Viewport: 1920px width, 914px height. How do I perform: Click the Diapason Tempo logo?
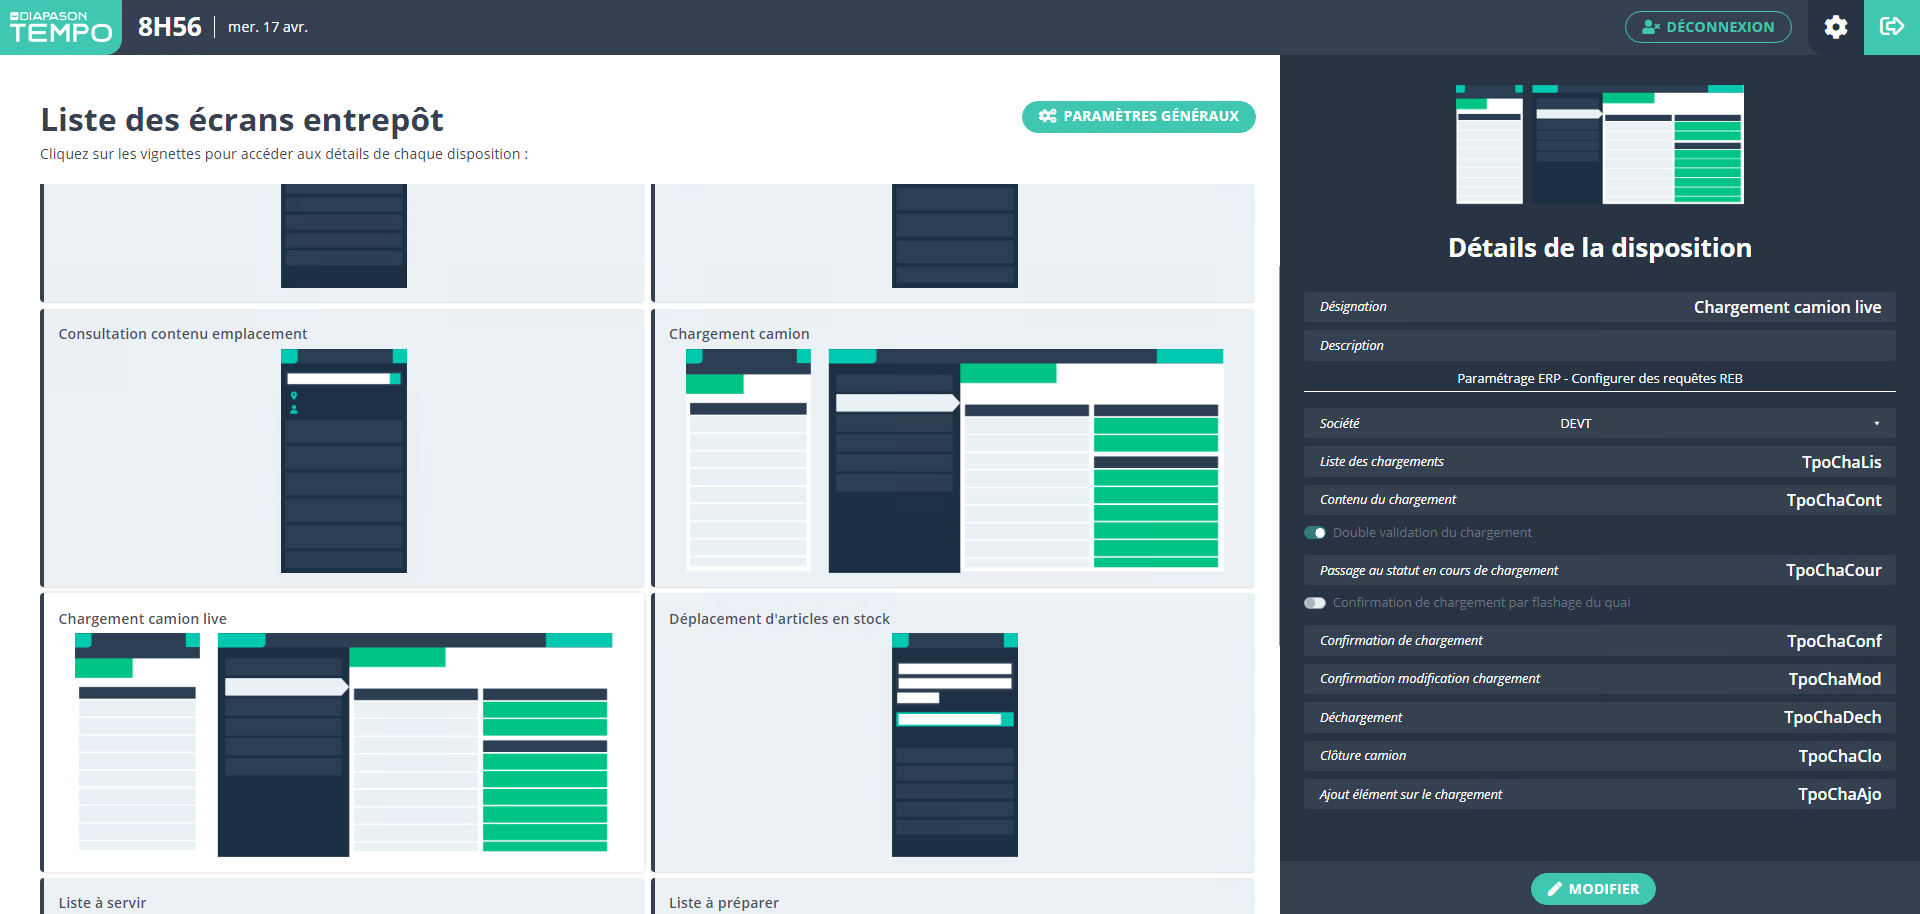point(60,27)
